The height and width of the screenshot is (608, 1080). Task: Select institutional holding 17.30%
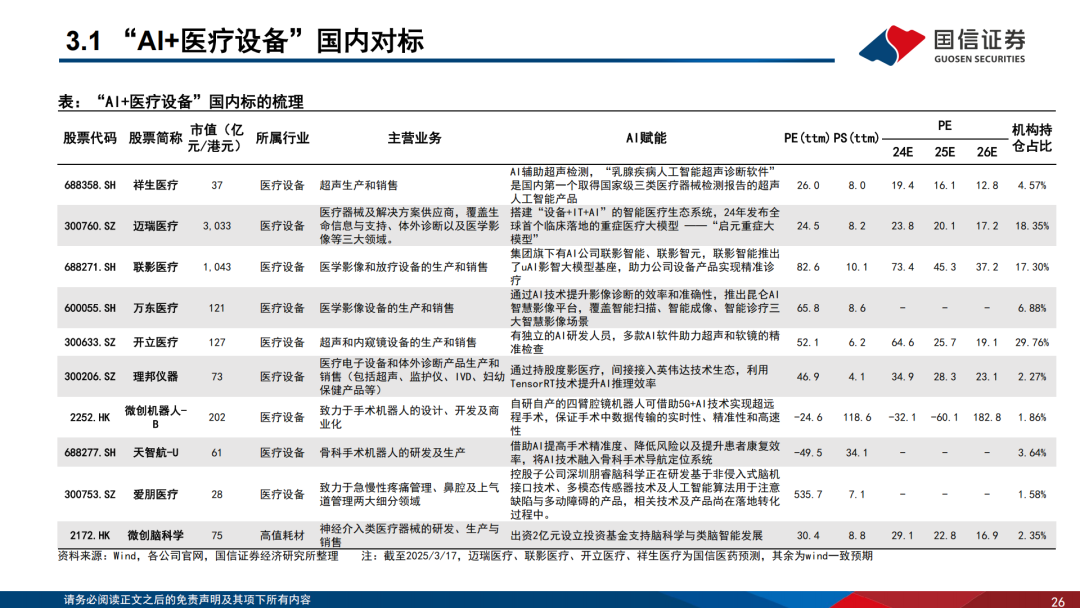point(1032,267)
